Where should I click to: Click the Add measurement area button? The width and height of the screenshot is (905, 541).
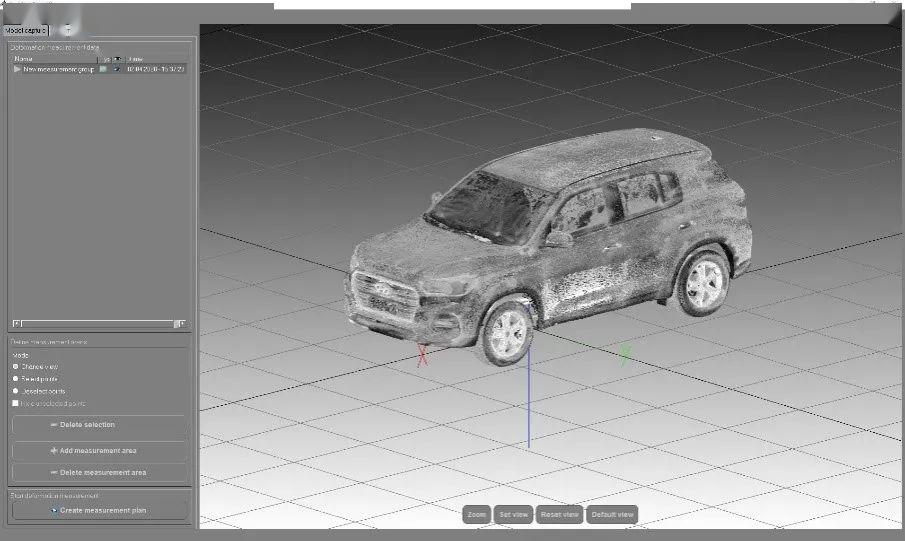(x=99, y=450)
